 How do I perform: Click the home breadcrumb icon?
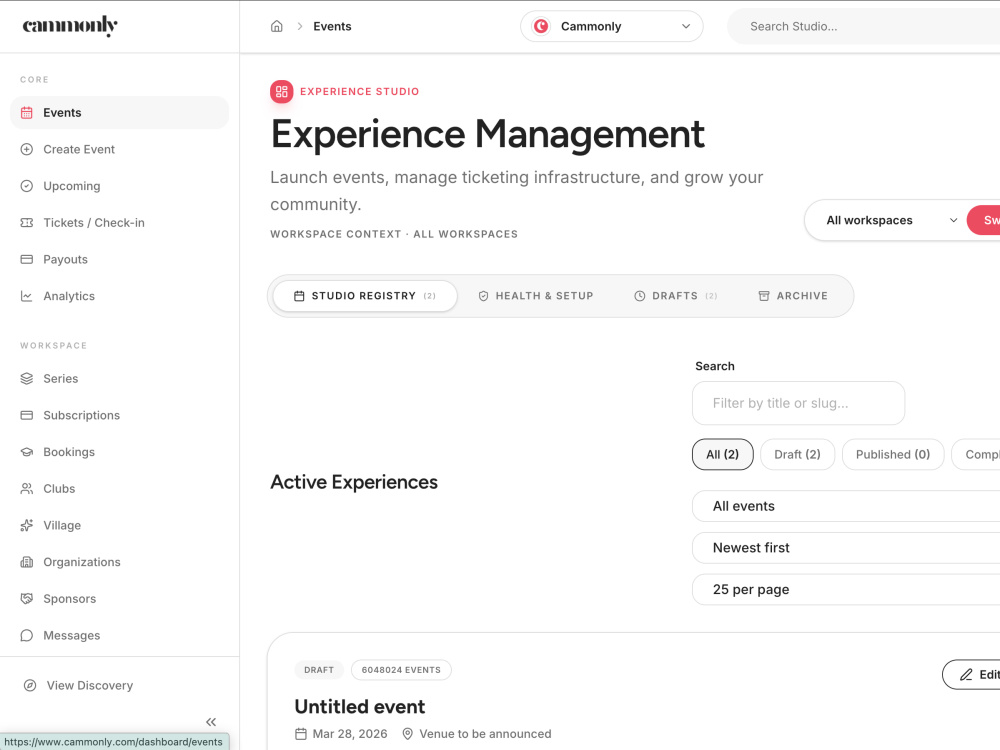coord(277,26)
